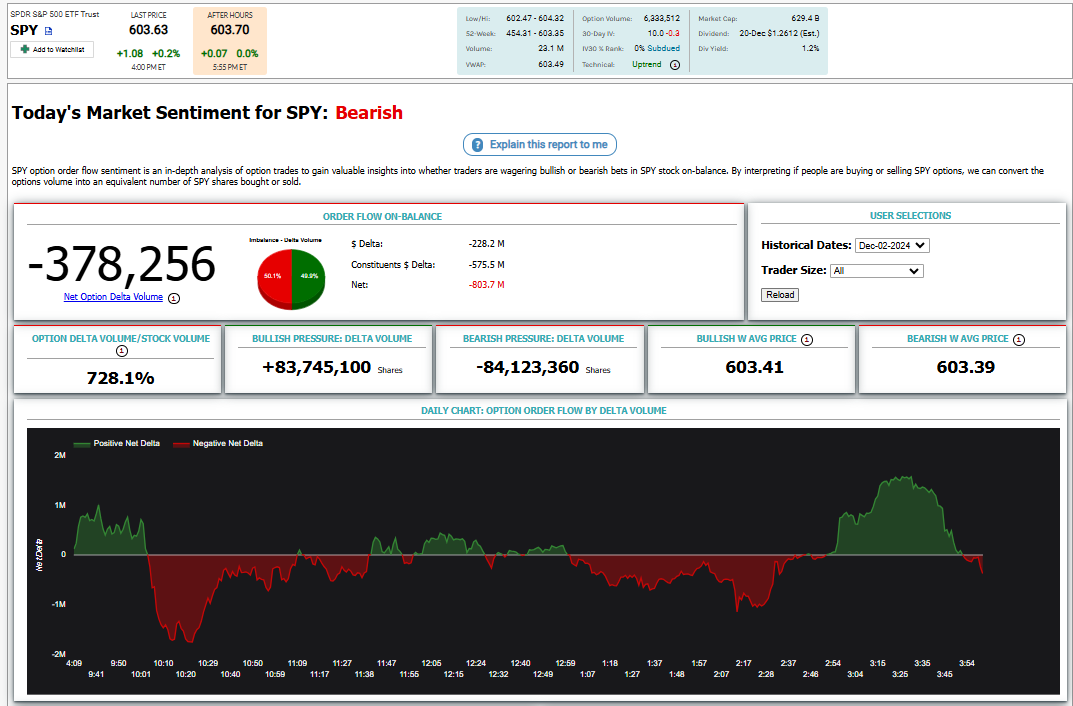Click the after hours price 603.70

click(230, 30)
